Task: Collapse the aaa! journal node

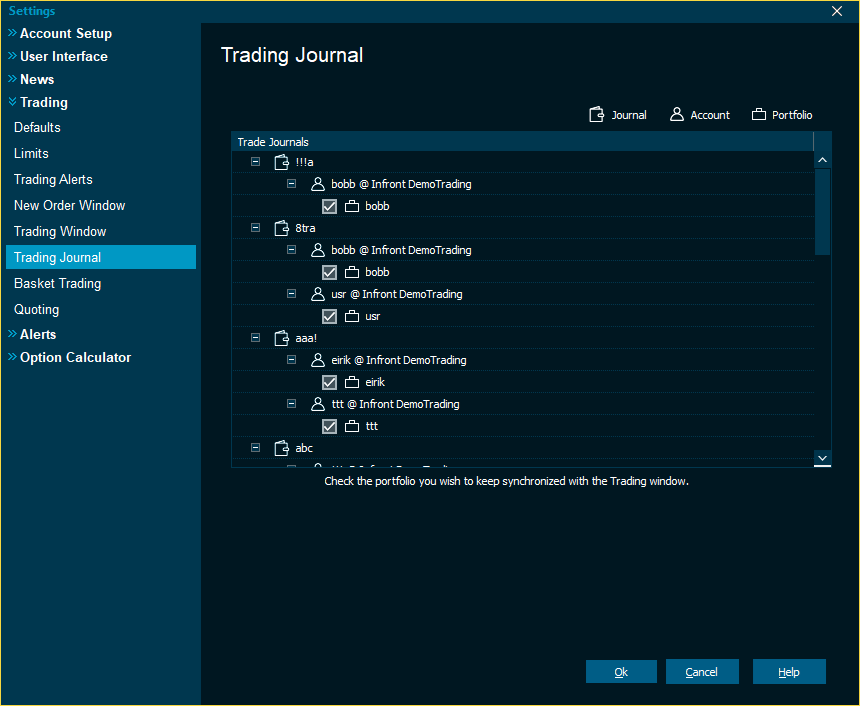Action: click(x=255, y=338)
